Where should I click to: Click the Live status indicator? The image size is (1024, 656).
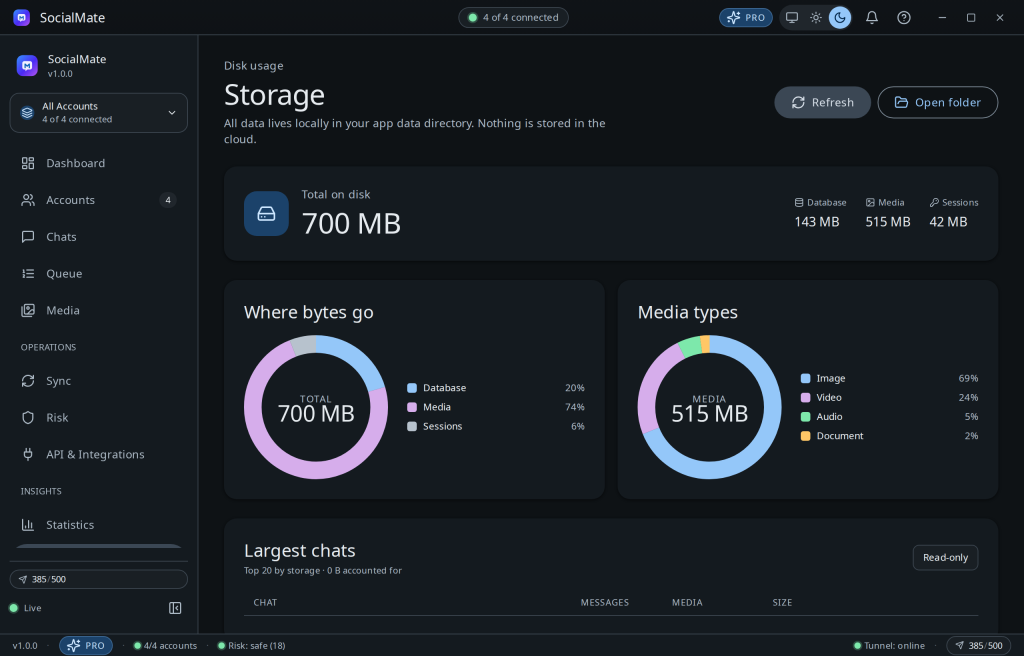(25, 608)
